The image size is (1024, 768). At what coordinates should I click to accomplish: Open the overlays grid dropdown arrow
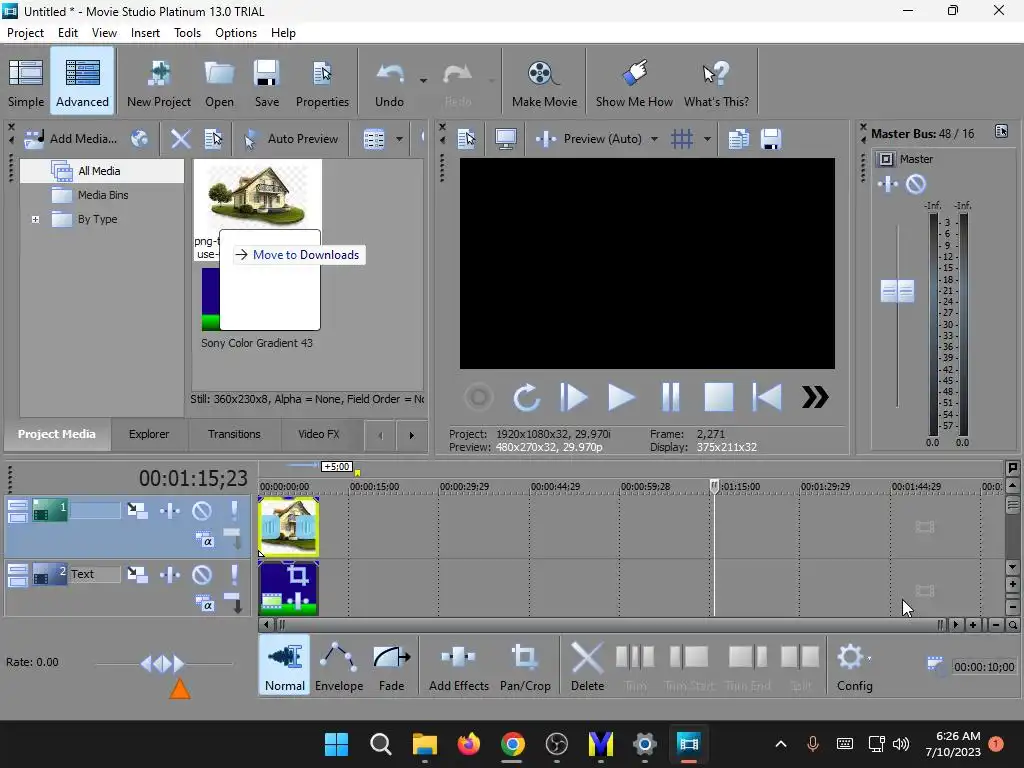707,139
